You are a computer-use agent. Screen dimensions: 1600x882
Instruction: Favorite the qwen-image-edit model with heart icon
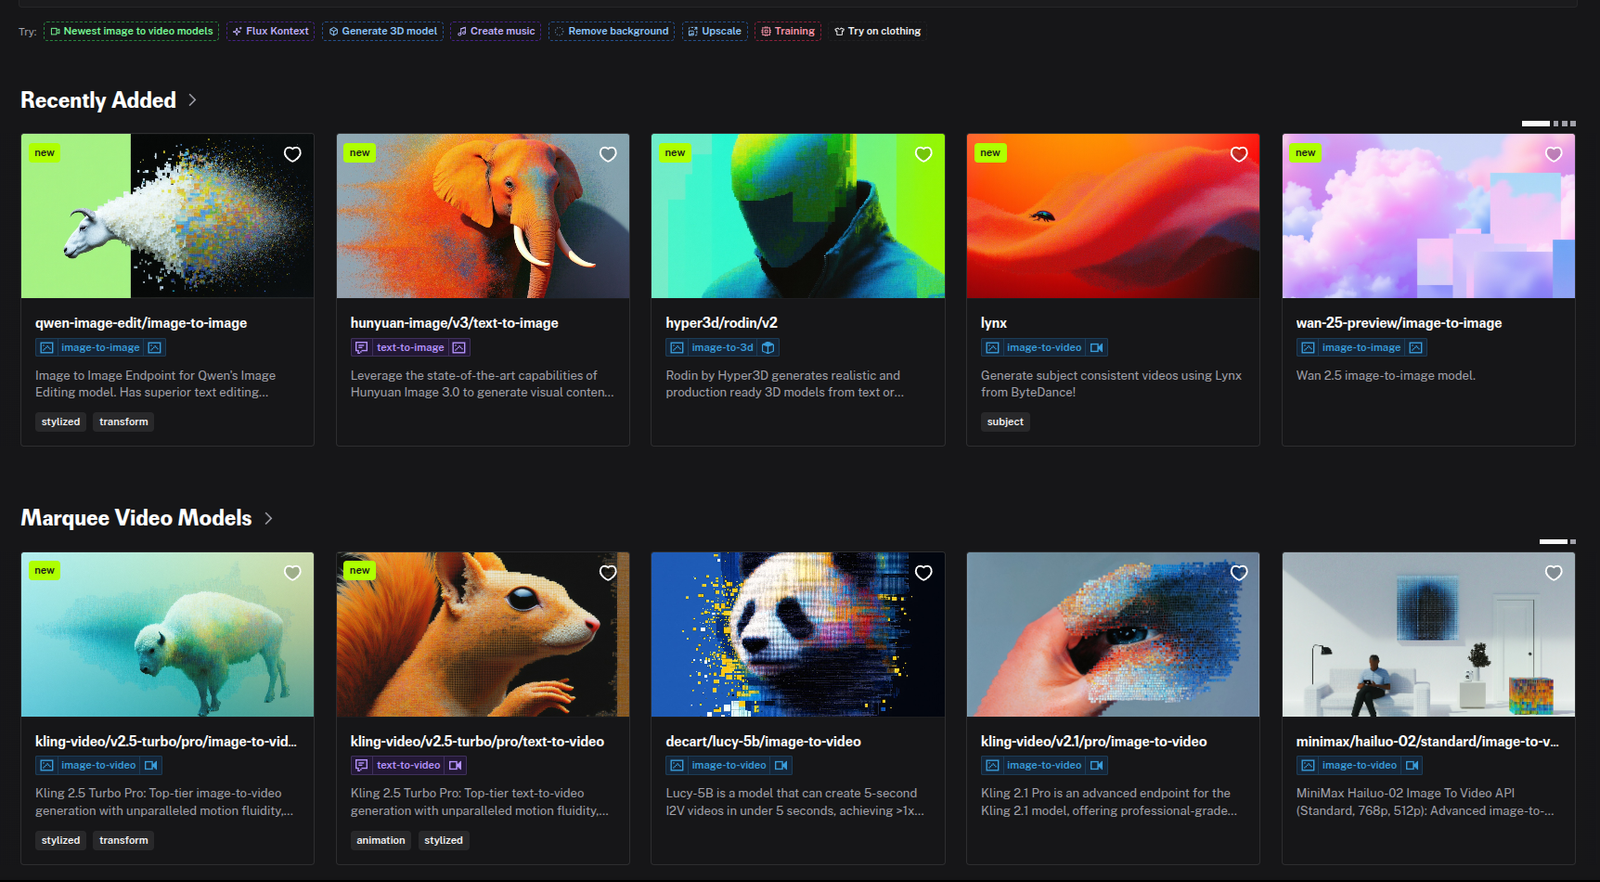tap(292, 154)
